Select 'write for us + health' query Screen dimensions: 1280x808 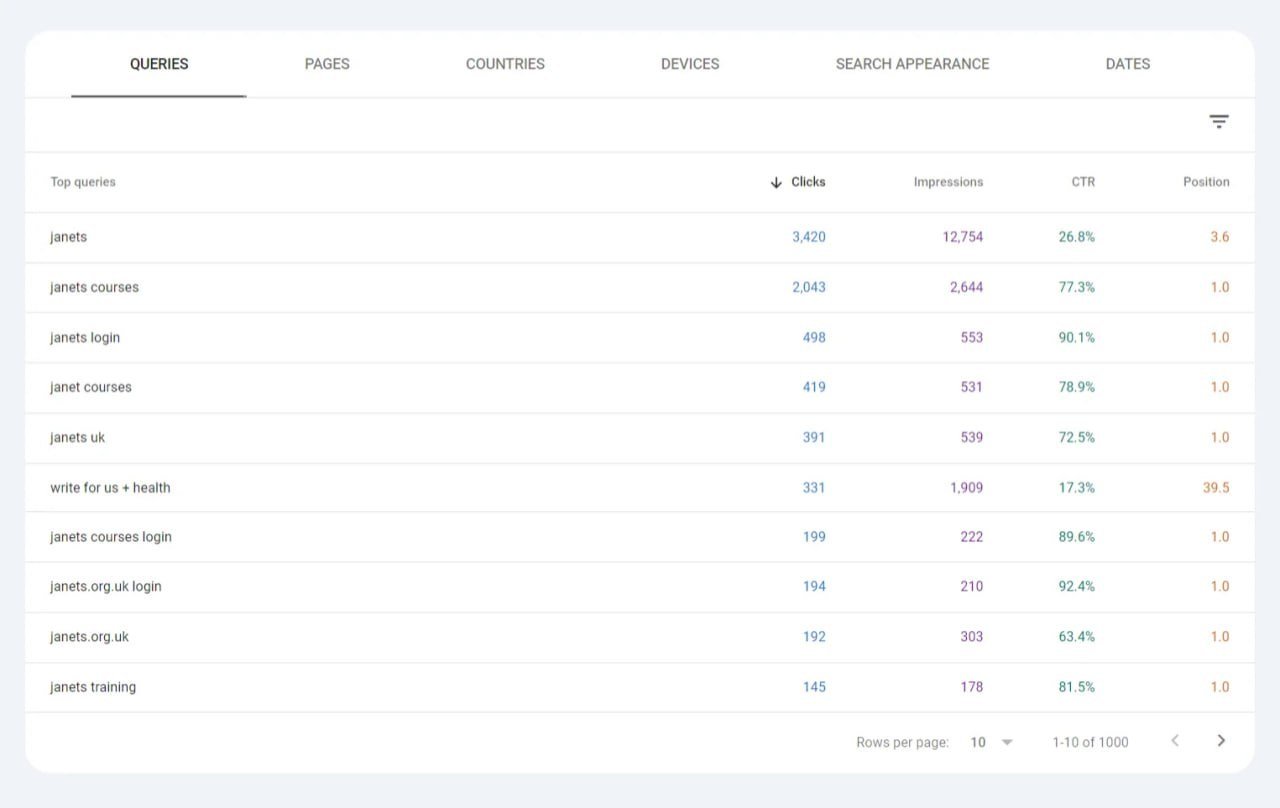pos(110,487)
